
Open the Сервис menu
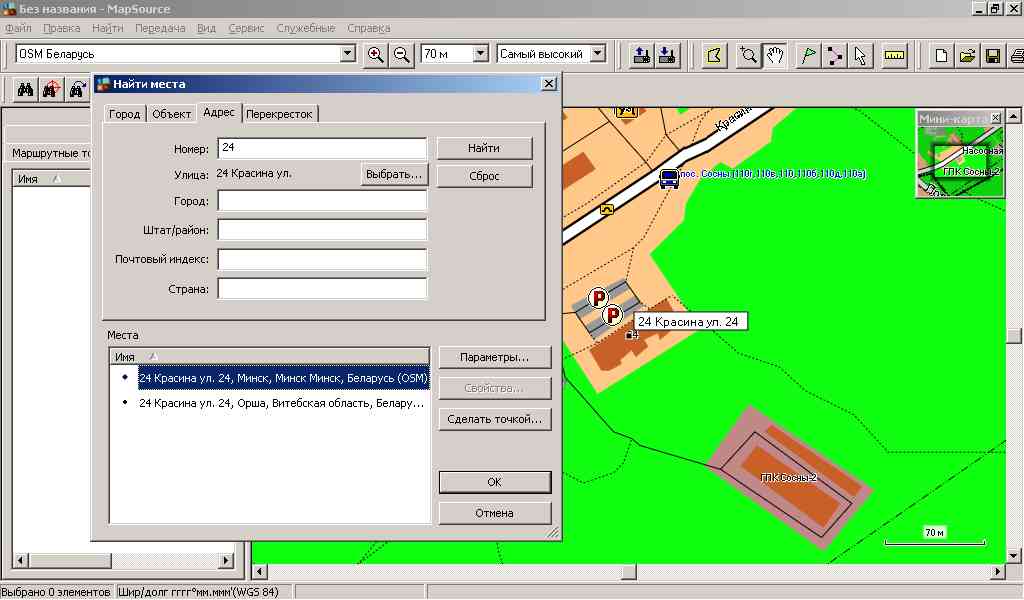coord(246,28)
